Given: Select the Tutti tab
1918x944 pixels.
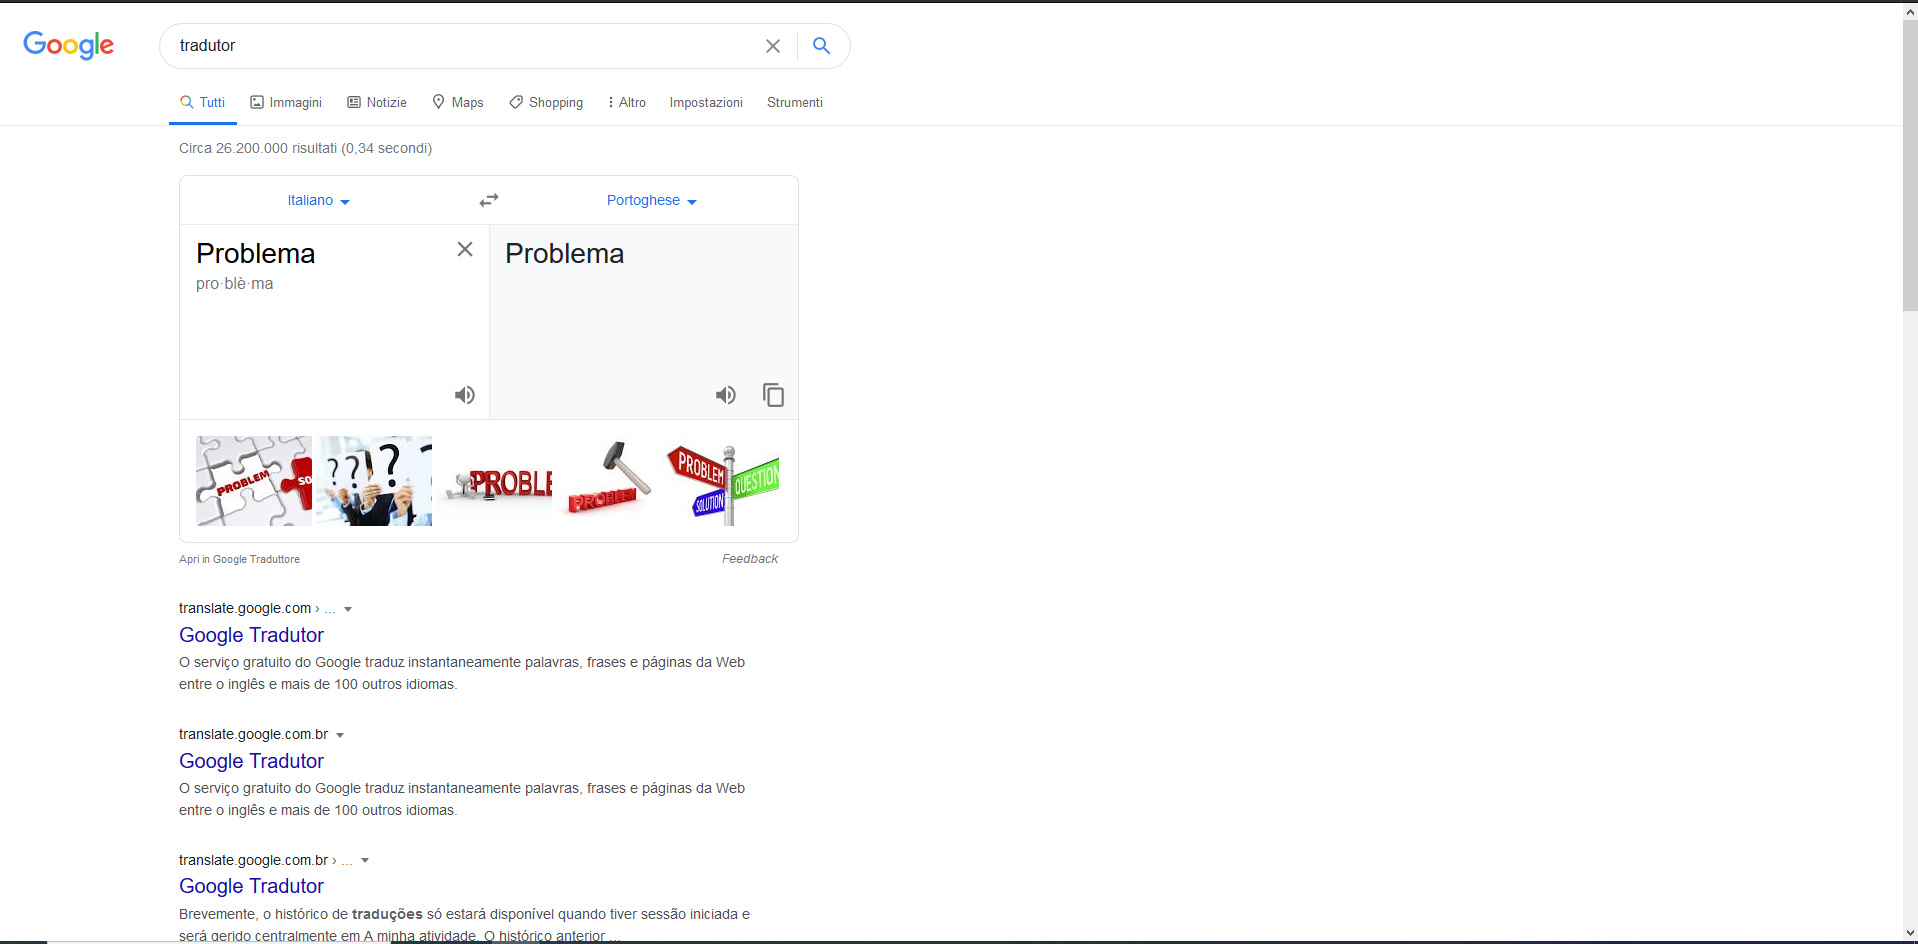Looking at the screenshot, I should coord(202,102).
